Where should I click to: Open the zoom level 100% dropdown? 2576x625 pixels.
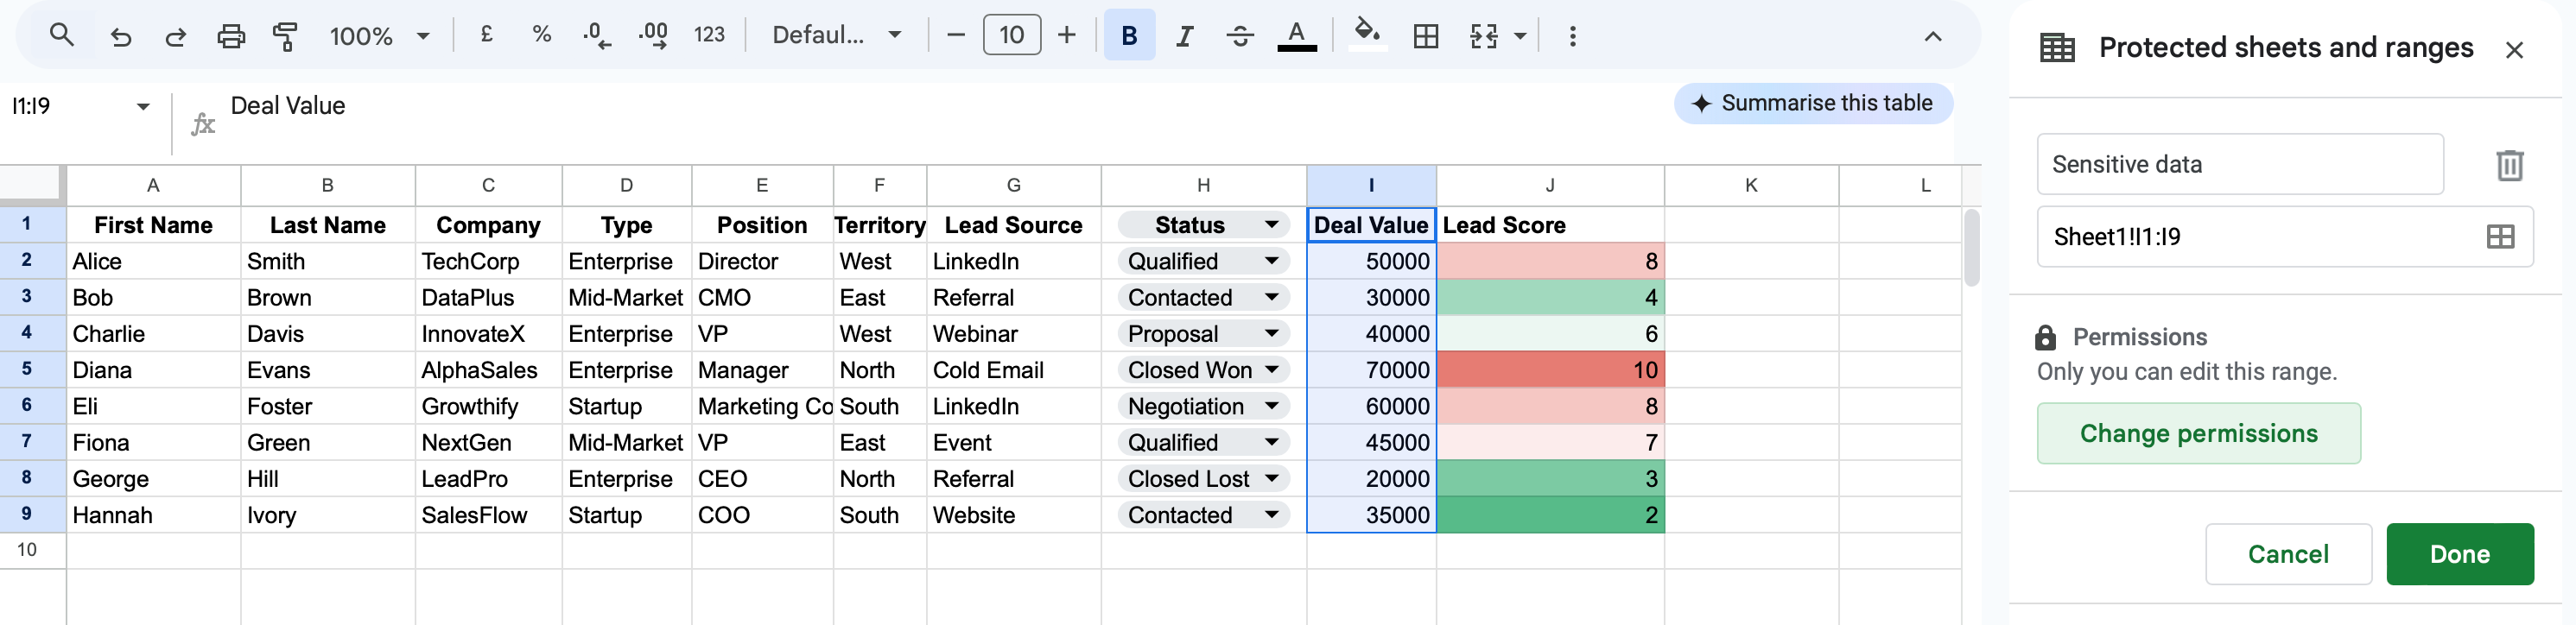(380, 37)
